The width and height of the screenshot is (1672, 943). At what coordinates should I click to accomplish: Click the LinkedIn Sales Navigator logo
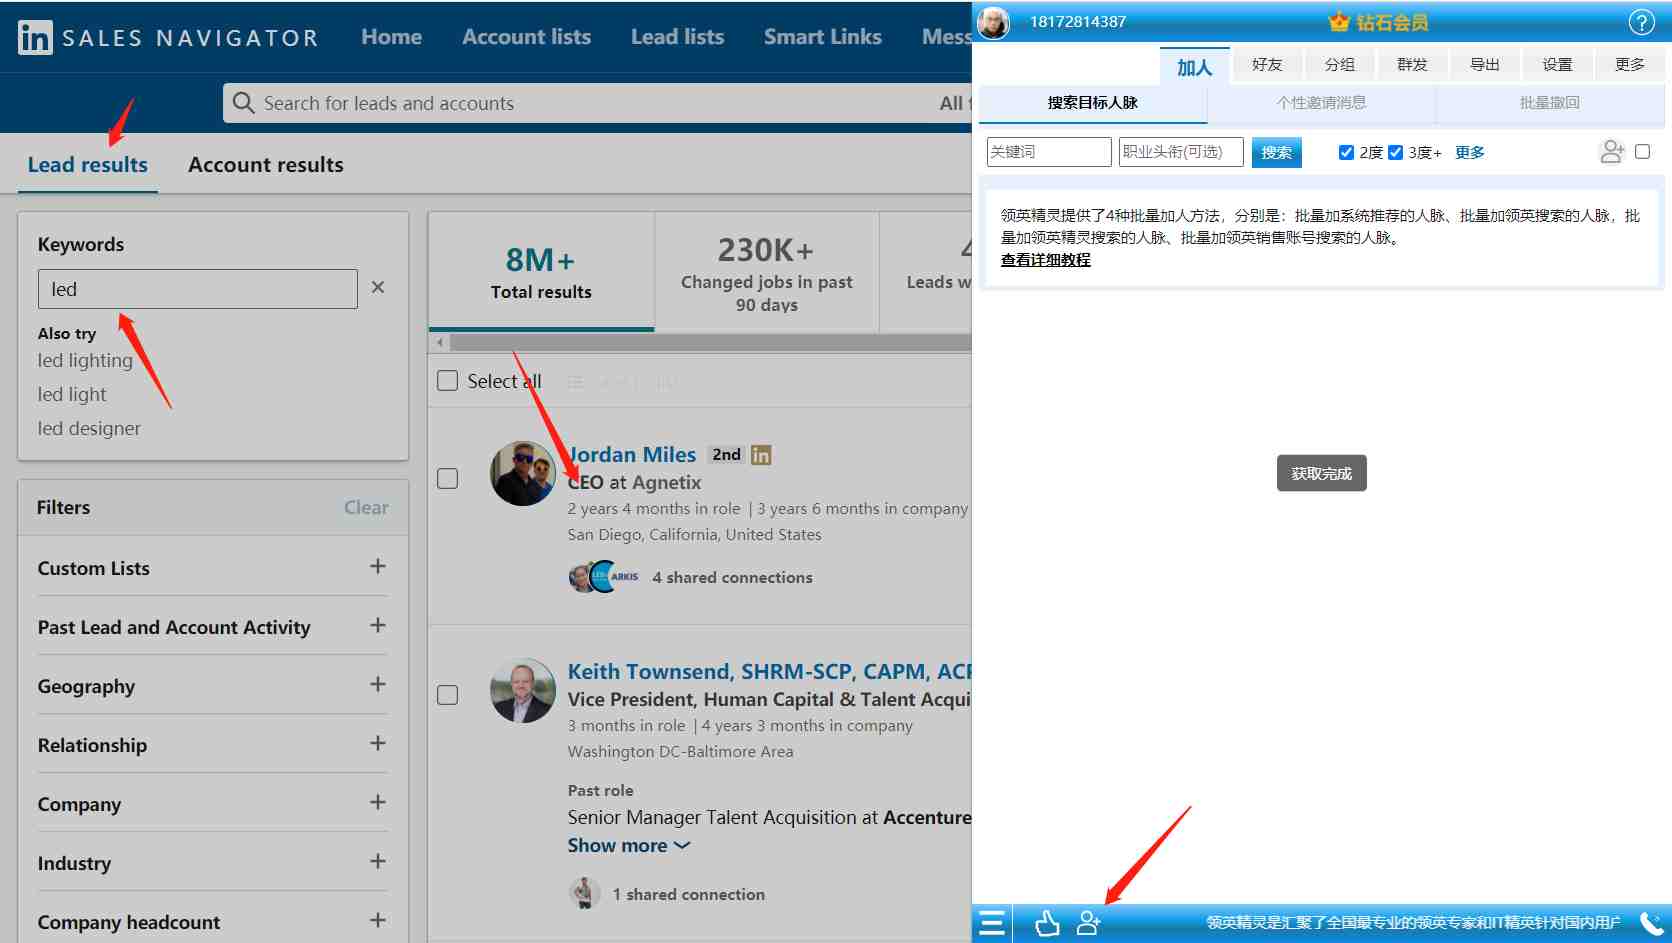click(x=168, y=38)
